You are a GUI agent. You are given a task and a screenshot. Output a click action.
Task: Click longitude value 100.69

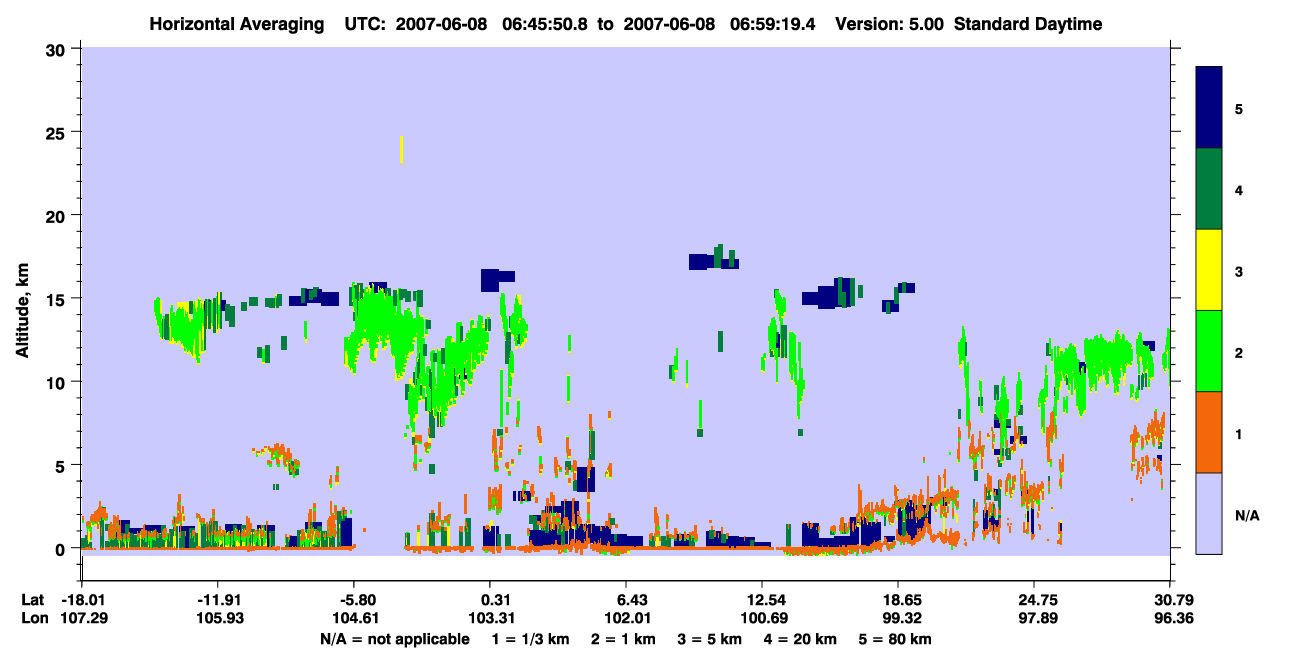point(762,618)
